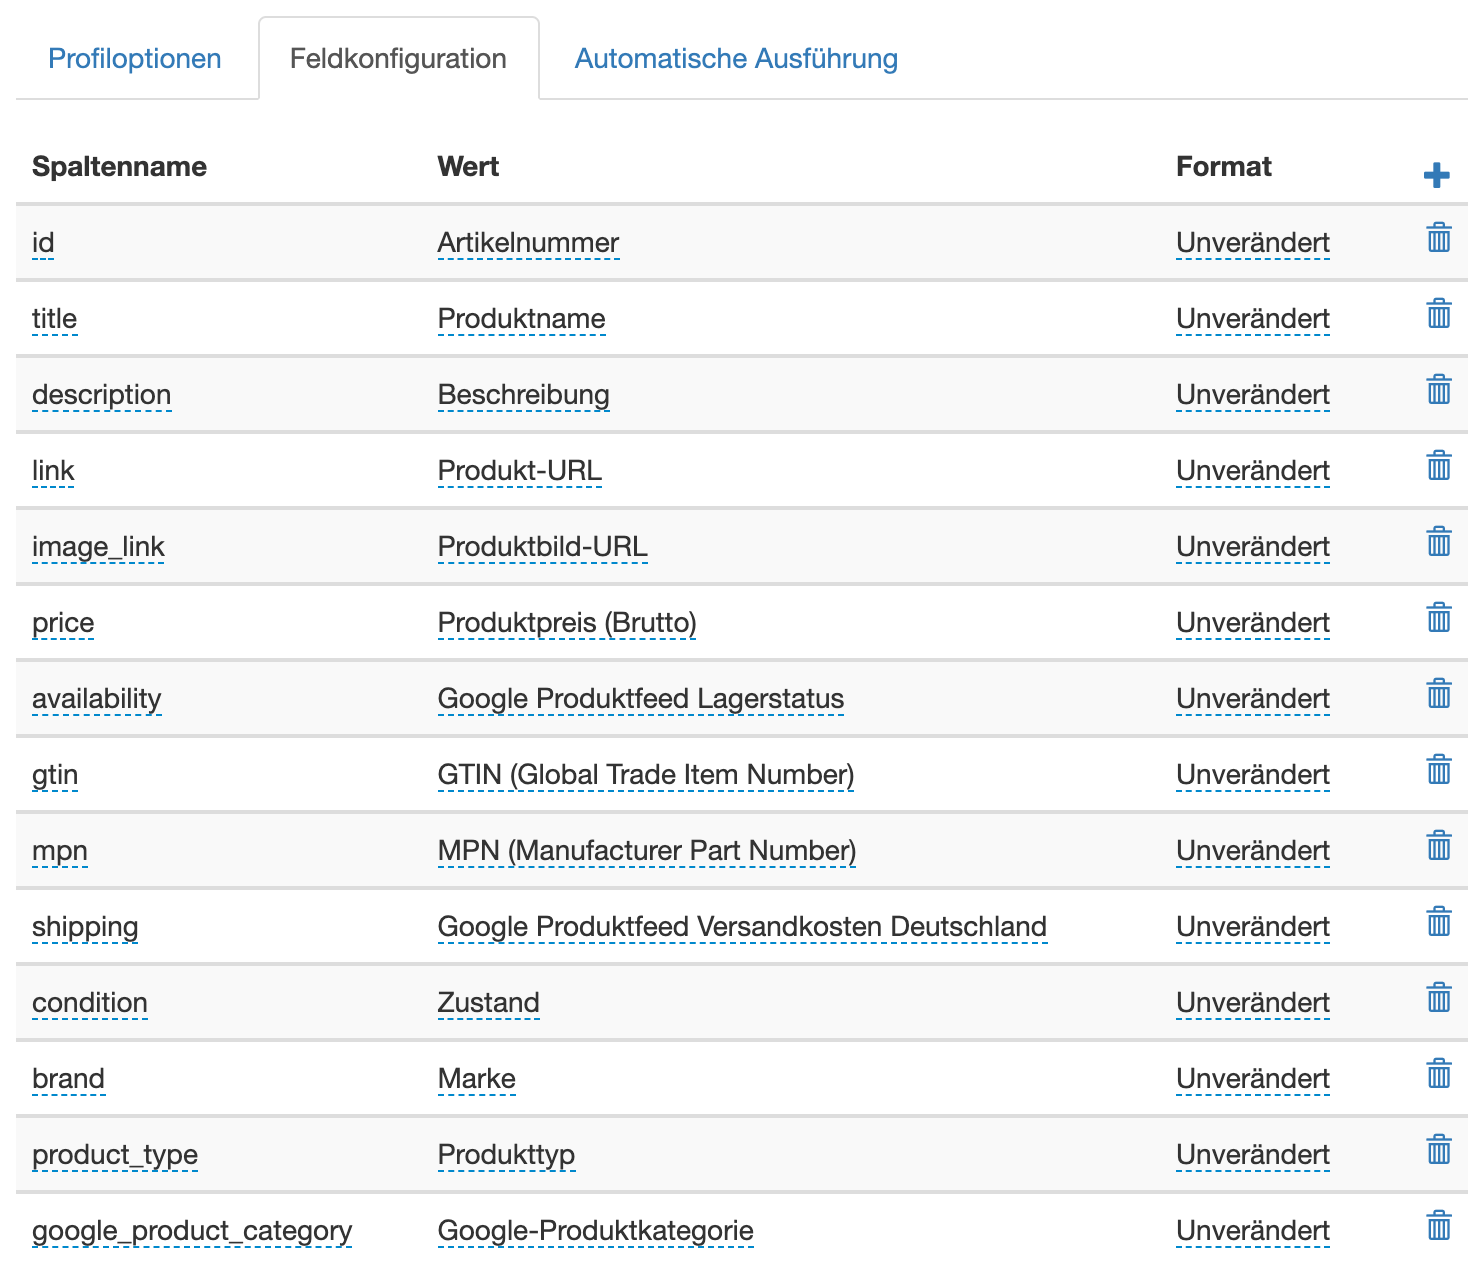This screenshot has height=1282, width=1484.
Task: Change the value Artikelnummer
Action: (528, 243)
